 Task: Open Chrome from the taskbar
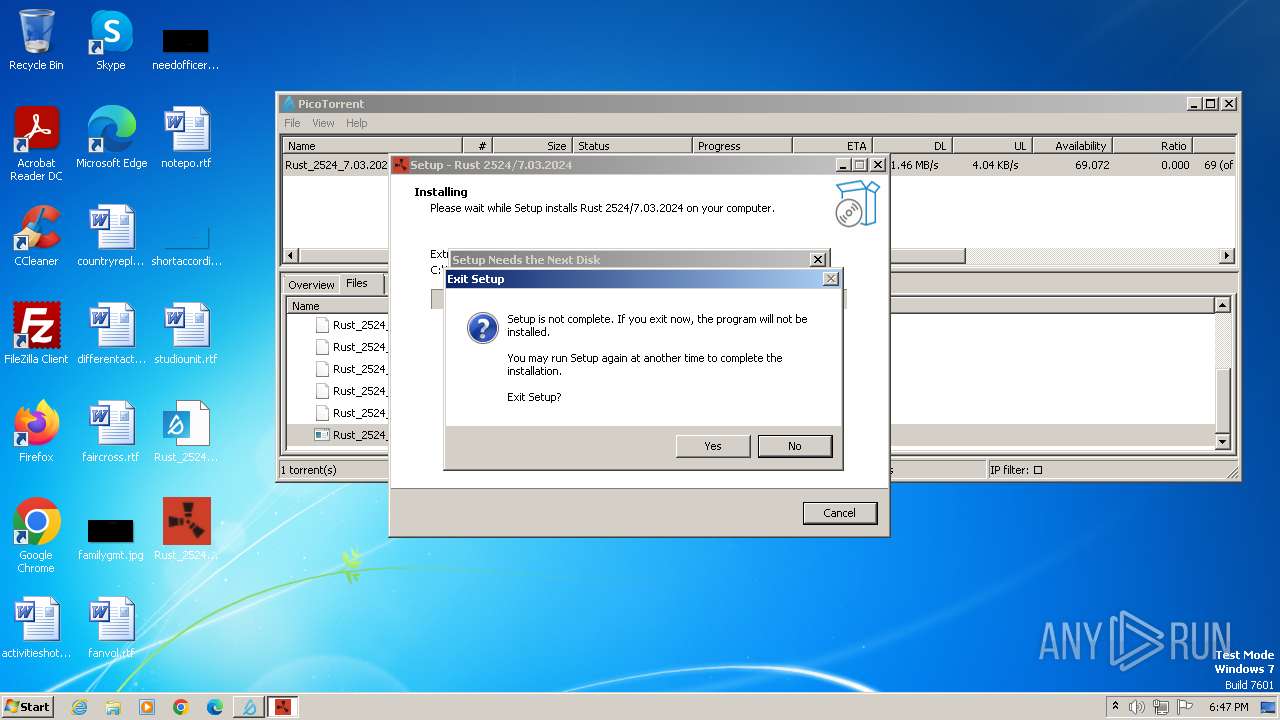tap(181, 707)
